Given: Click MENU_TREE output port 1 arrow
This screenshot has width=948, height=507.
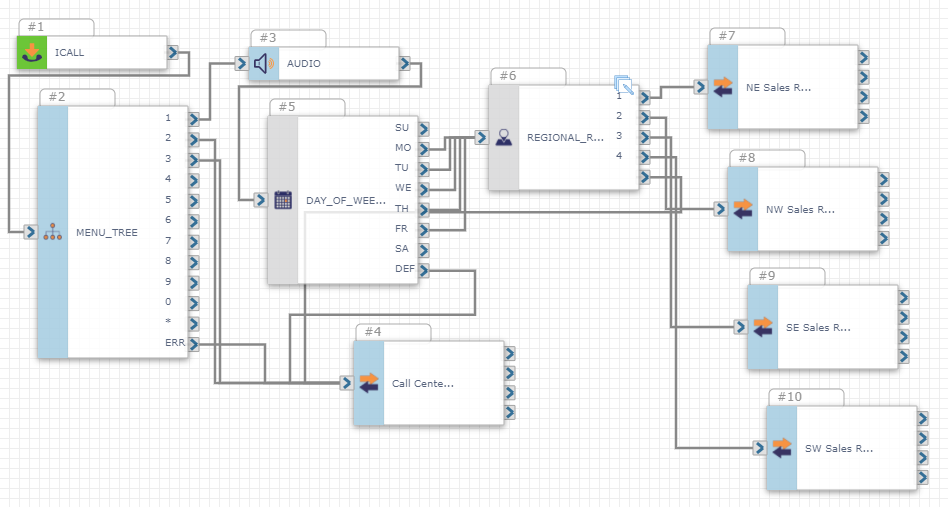Looking at the screenshot, I should coord(193,118).
